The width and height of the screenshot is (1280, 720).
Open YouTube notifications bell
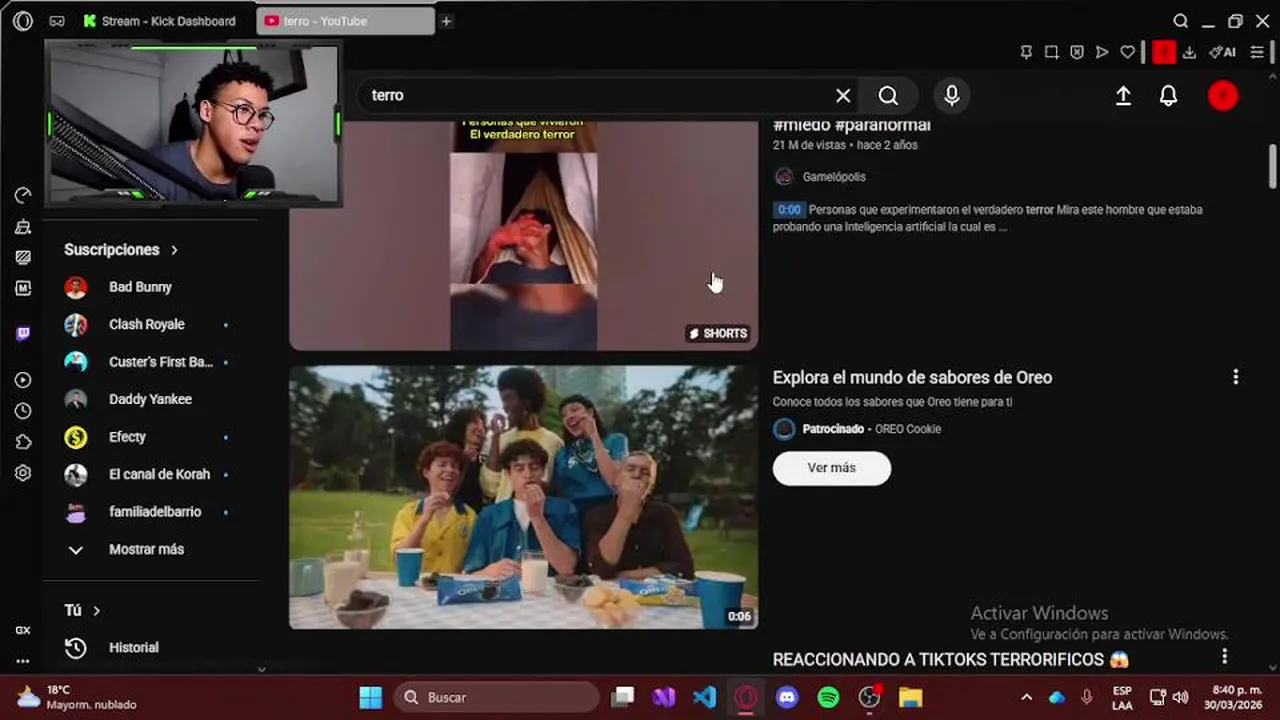coord(1168,95)
